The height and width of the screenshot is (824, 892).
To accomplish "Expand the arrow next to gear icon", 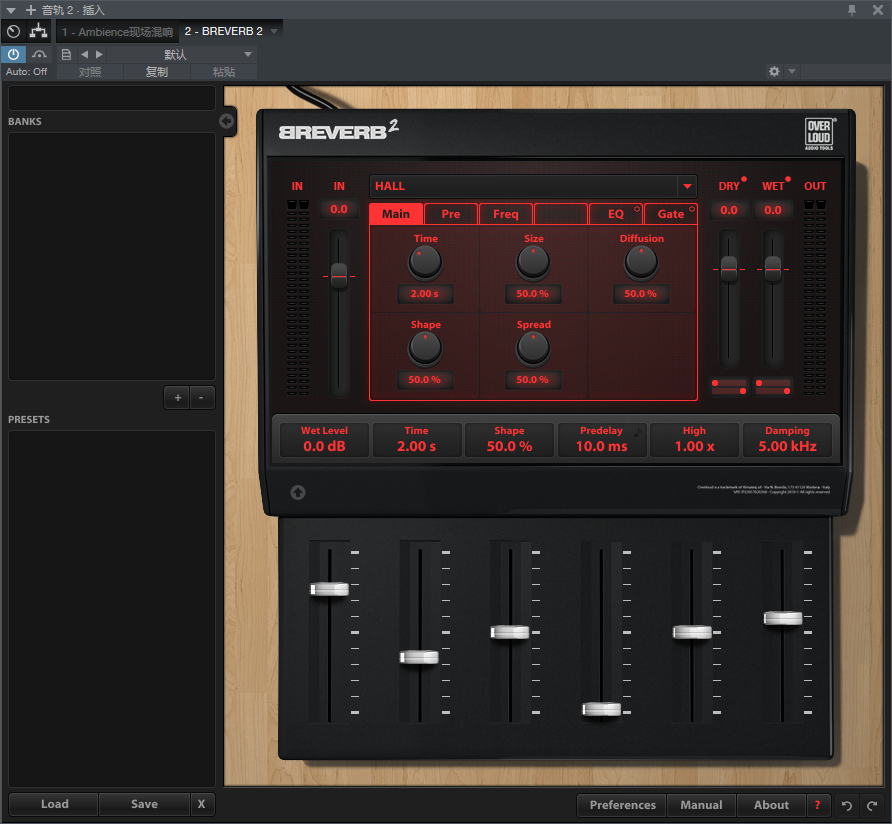I will [x=792, y=72].
